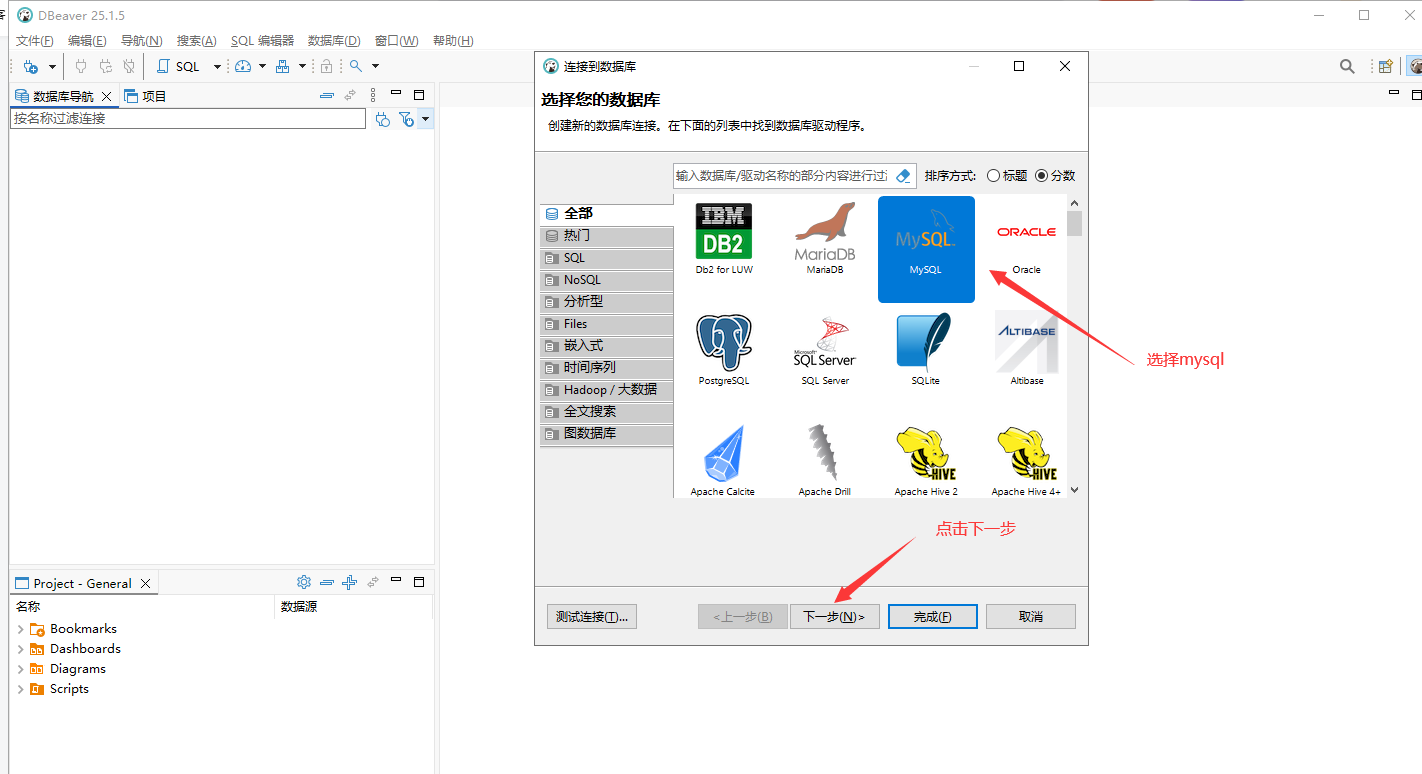Viewport: 1422px width, 774px height.
Task: Click the transaction mode gauge icon
Action: tap(245, 67)
